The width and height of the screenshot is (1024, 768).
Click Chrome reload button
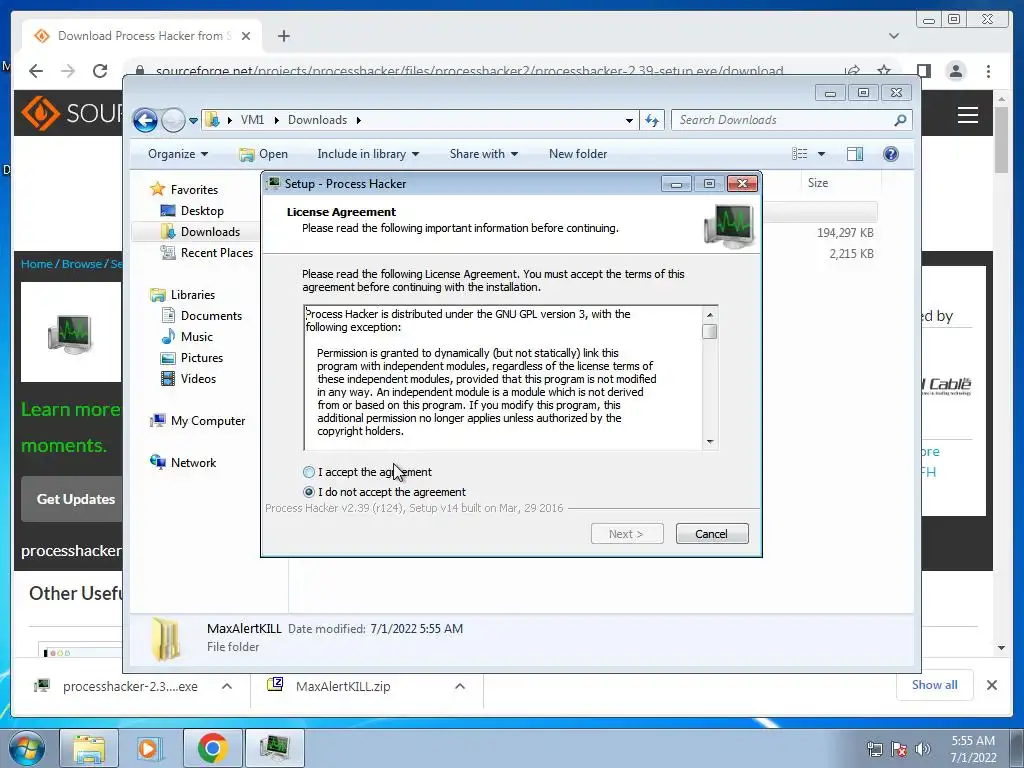click(x=100, y=71)
